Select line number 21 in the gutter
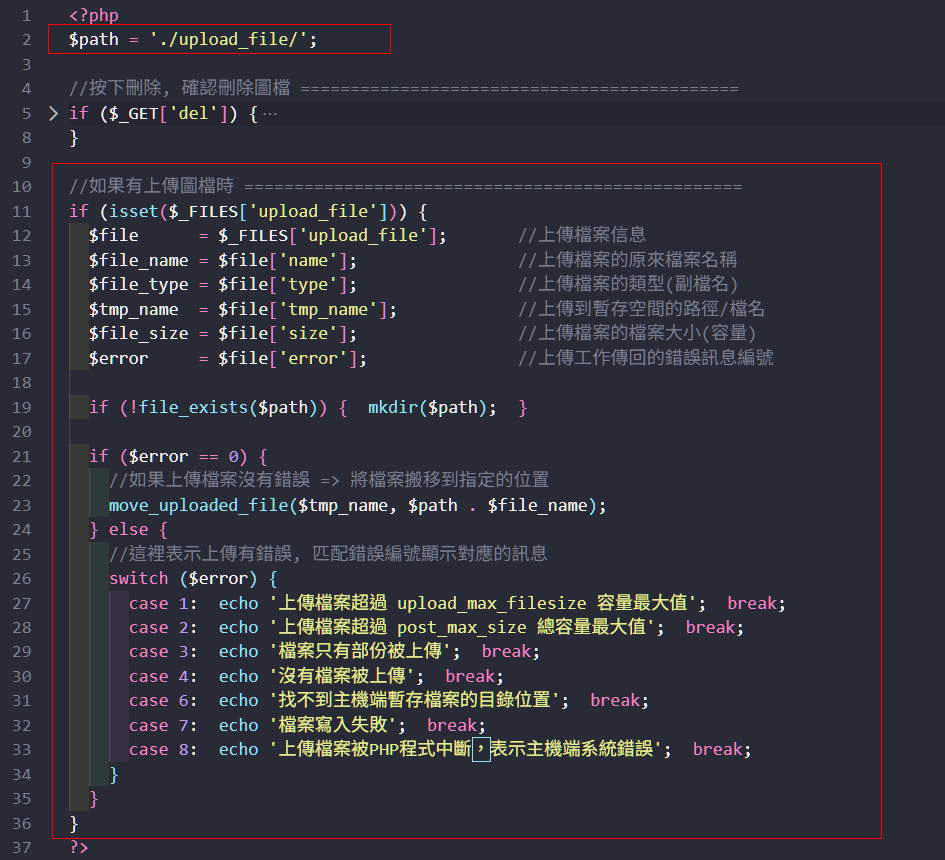The image size is (945, 860). pyautogui.click(x=22, y=456)
